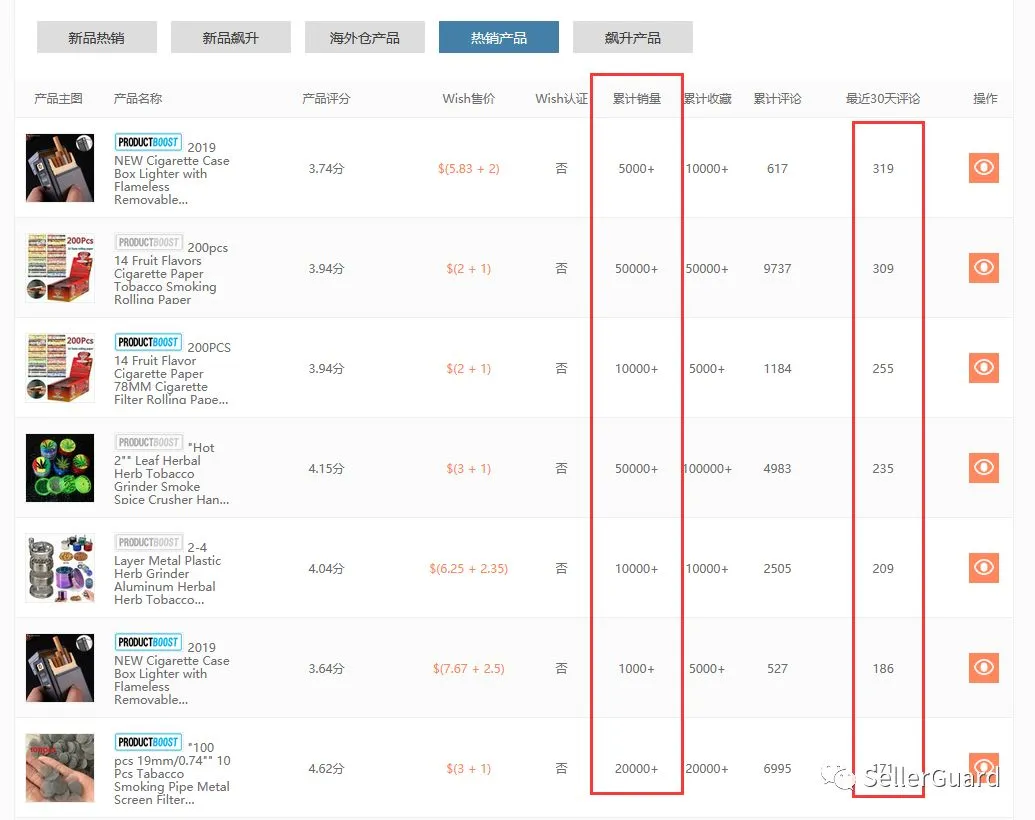This screenshot has height=820, width=1035.
Task: Click metal screen filter product thumbnail
Action: (x=60, y=768)
